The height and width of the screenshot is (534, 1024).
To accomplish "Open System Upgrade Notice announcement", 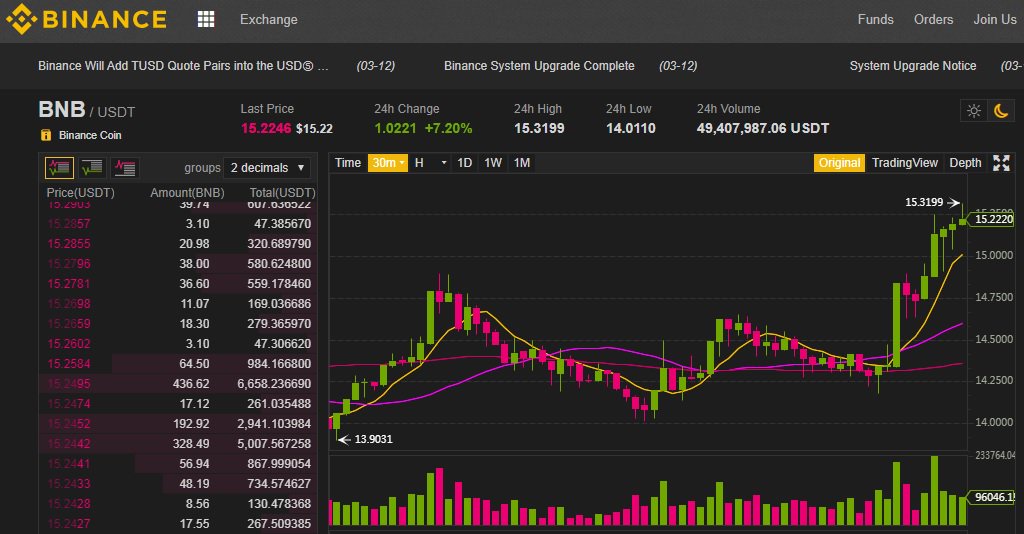I will (x=912, y=66).
